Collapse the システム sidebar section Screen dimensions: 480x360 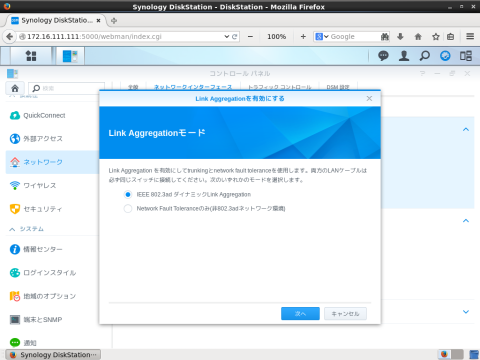coord(12,229)
